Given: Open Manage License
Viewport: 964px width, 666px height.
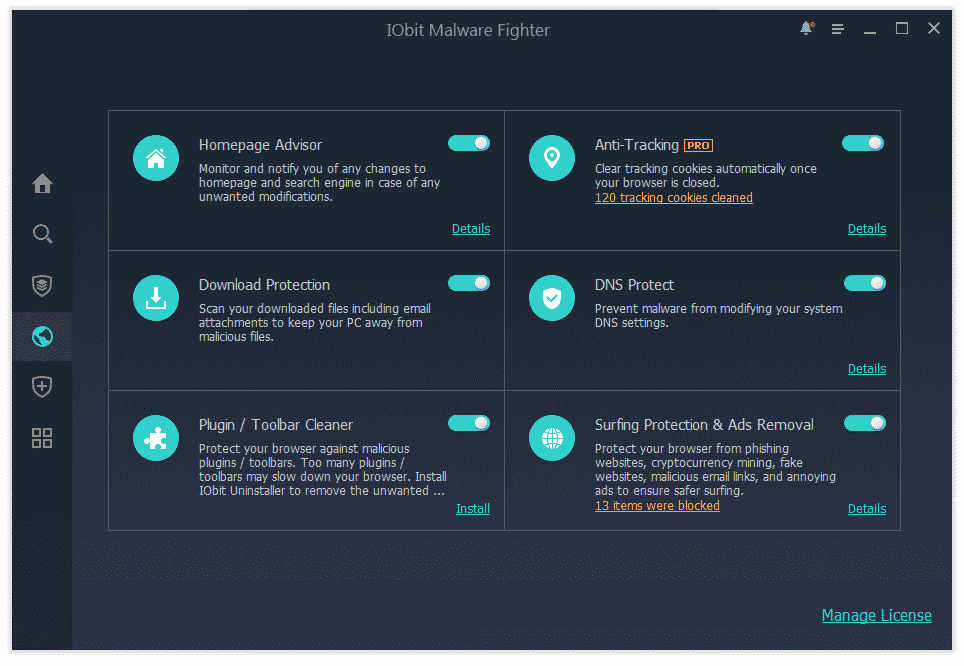Looking at the screenshot, I should pyautogui.click(x=876, y=615).
